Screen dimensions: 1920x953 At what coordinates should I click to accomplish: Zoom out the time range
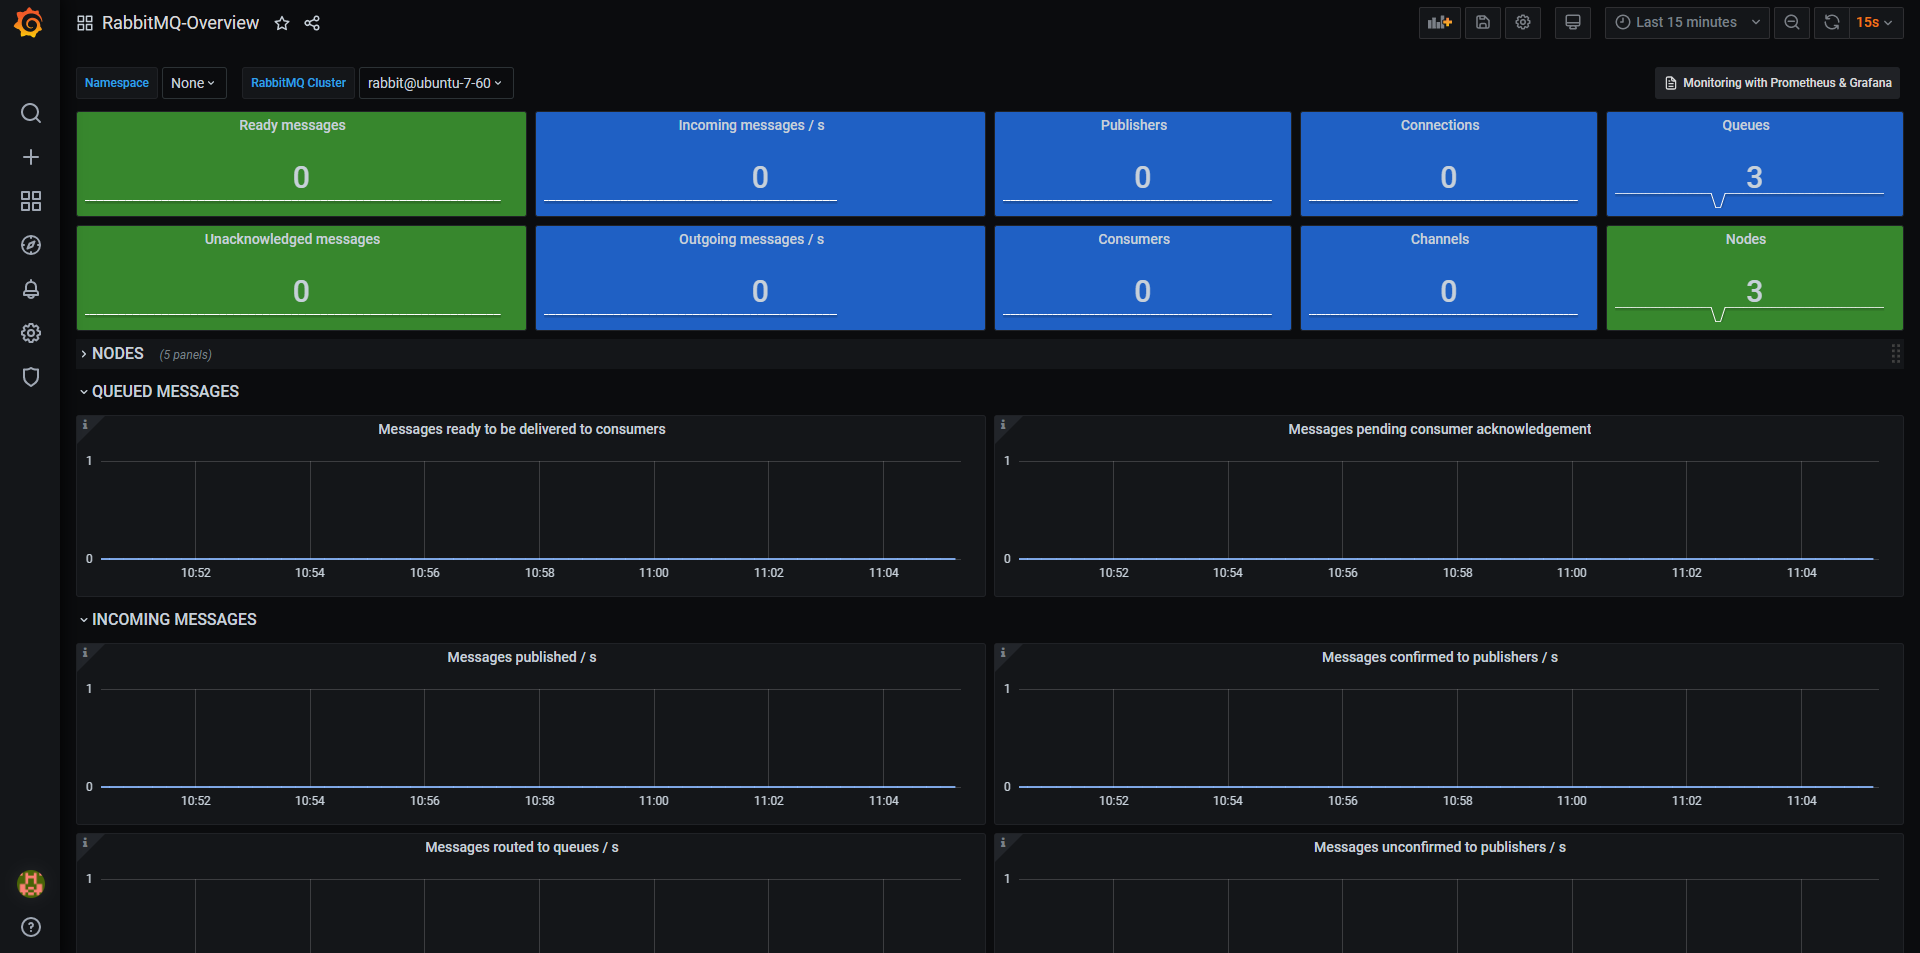pyautogui.click(x=1792, y=22)
